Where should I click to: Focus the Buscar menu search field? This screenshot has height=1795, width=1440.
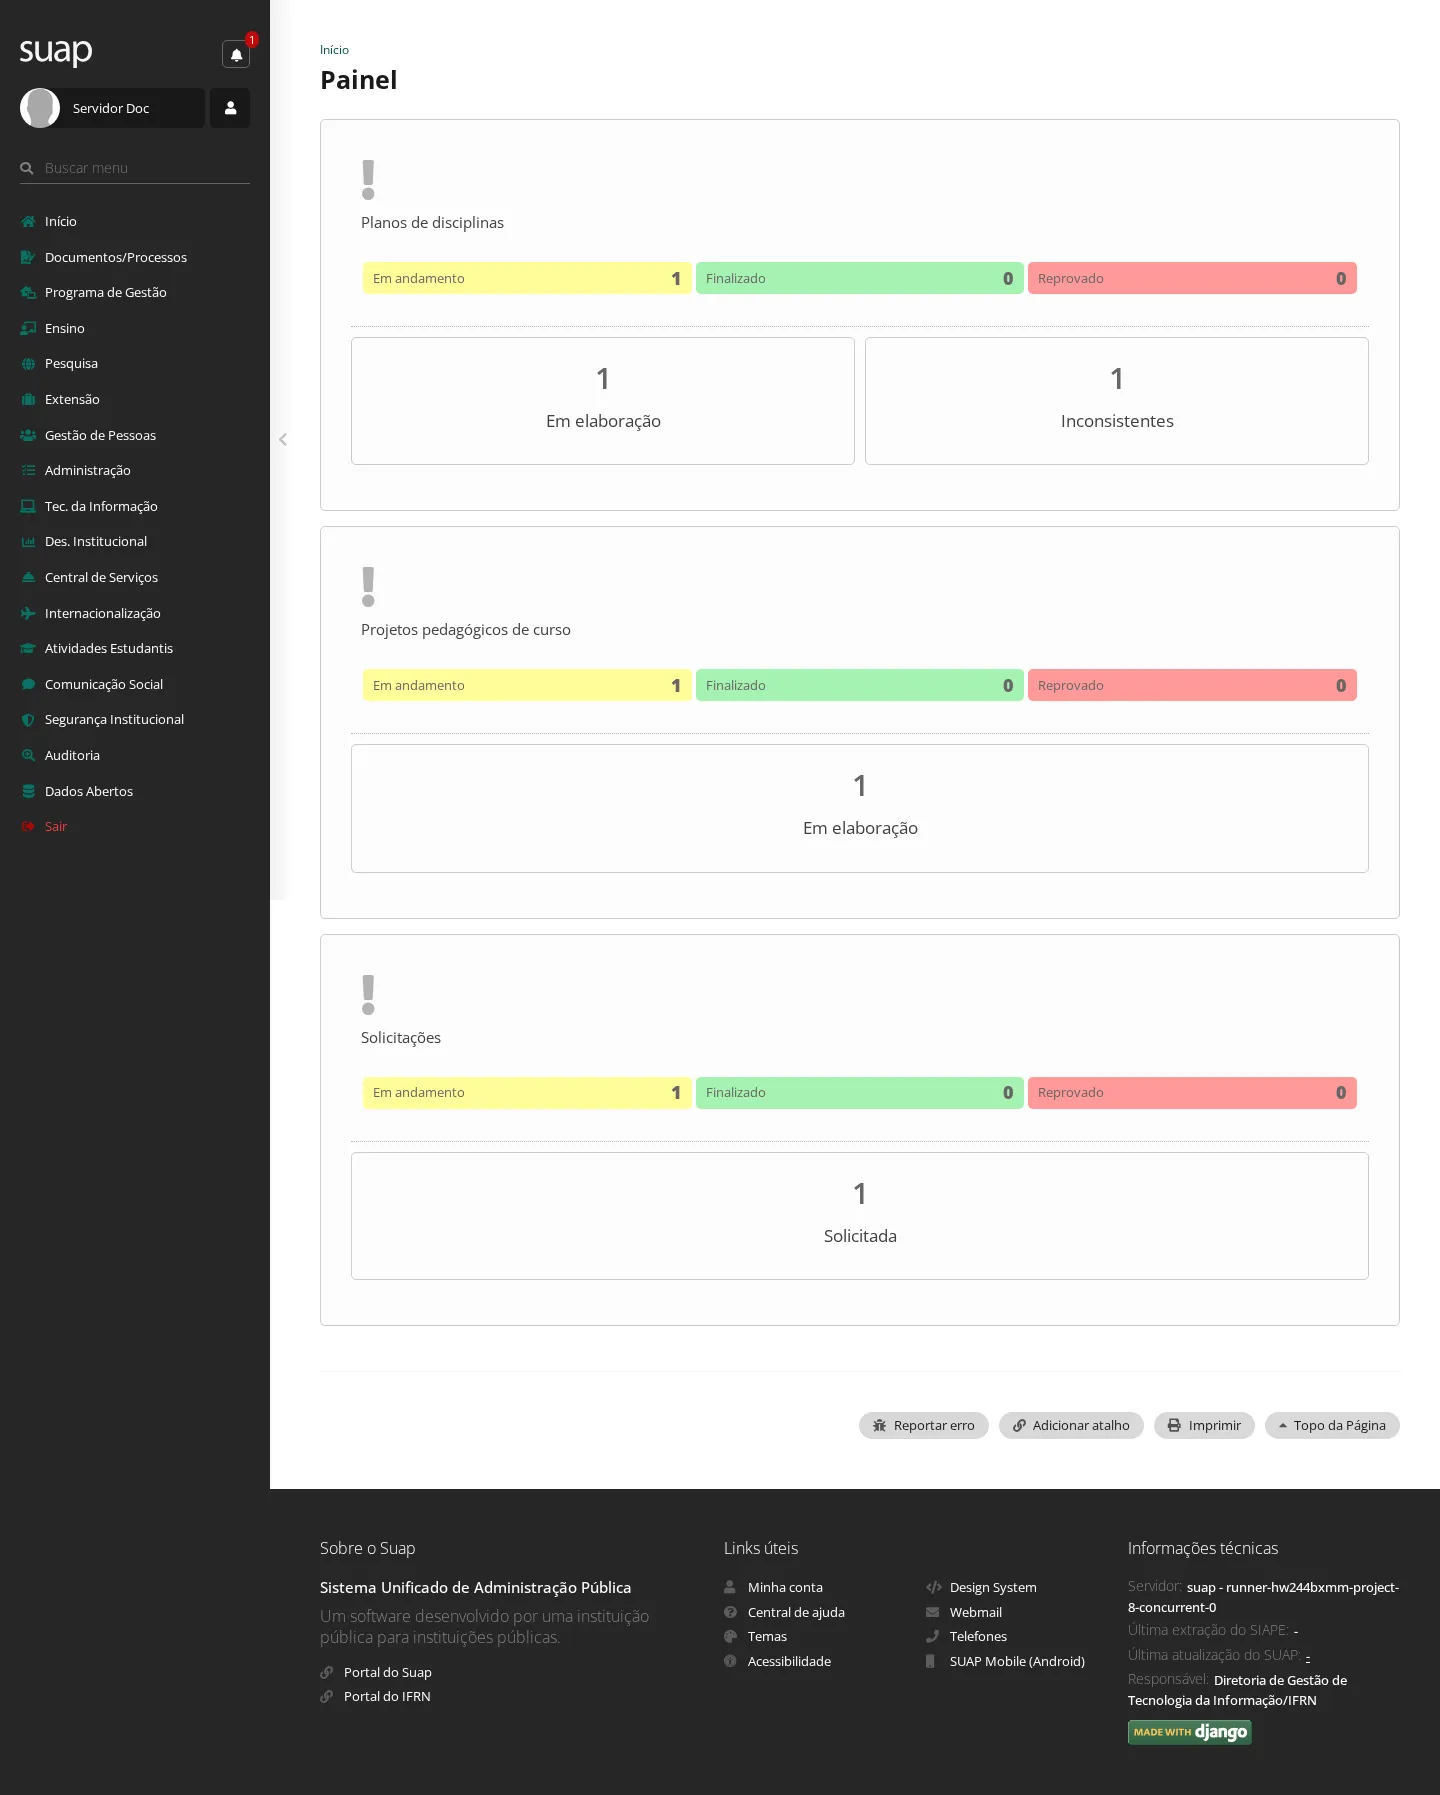135,168
